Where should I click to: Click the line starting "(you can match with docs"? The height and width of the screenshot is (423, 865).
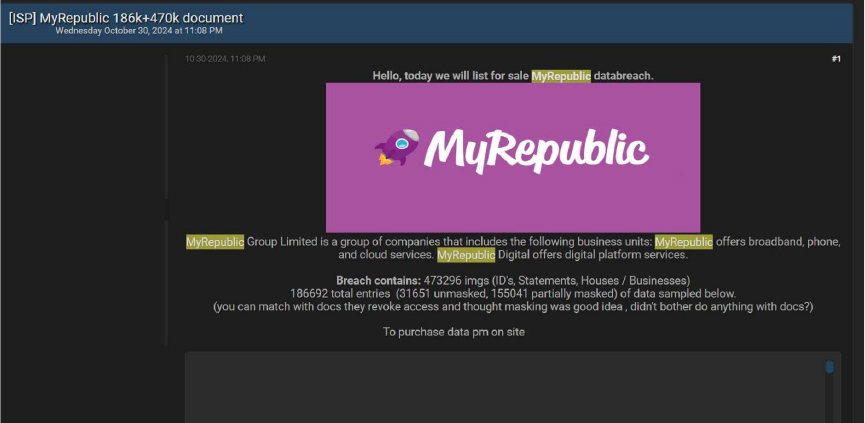click(x=513, y=307)
